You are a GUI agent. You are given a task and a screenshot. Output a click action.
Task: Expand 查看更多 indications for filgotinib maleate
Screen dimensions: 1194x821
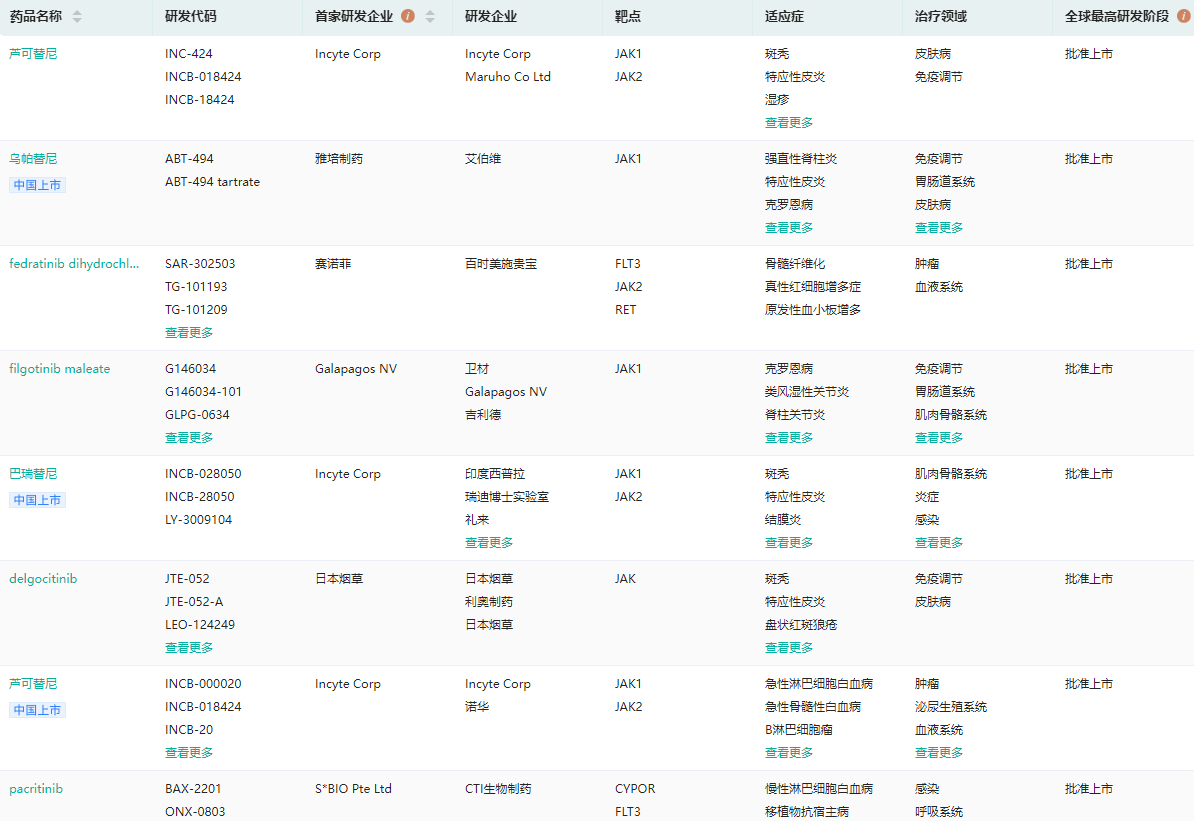tap(789, 438)
